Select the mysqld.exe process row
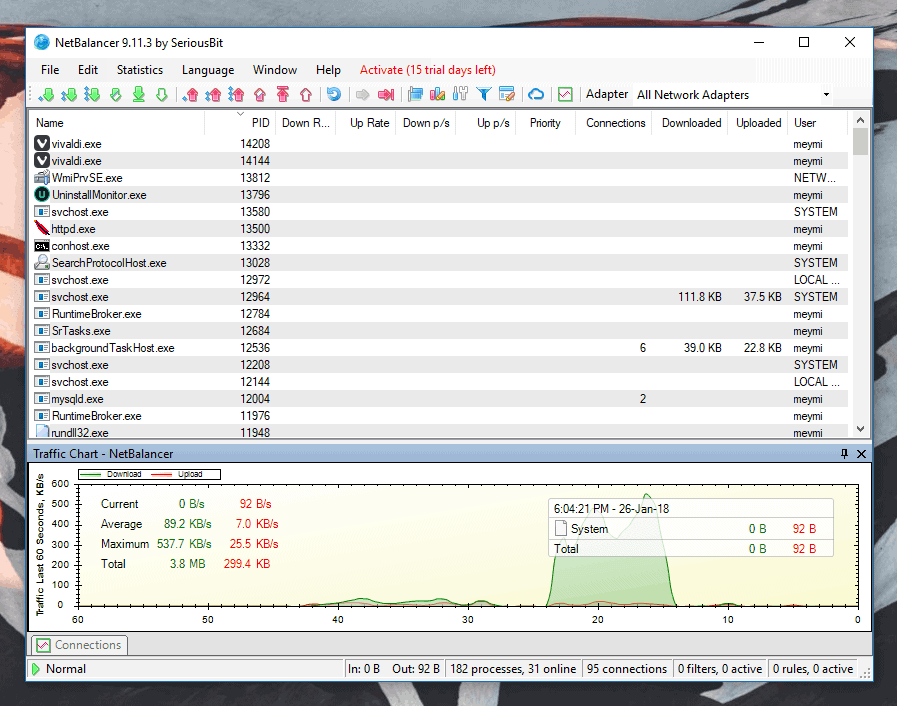 (439, 399)
